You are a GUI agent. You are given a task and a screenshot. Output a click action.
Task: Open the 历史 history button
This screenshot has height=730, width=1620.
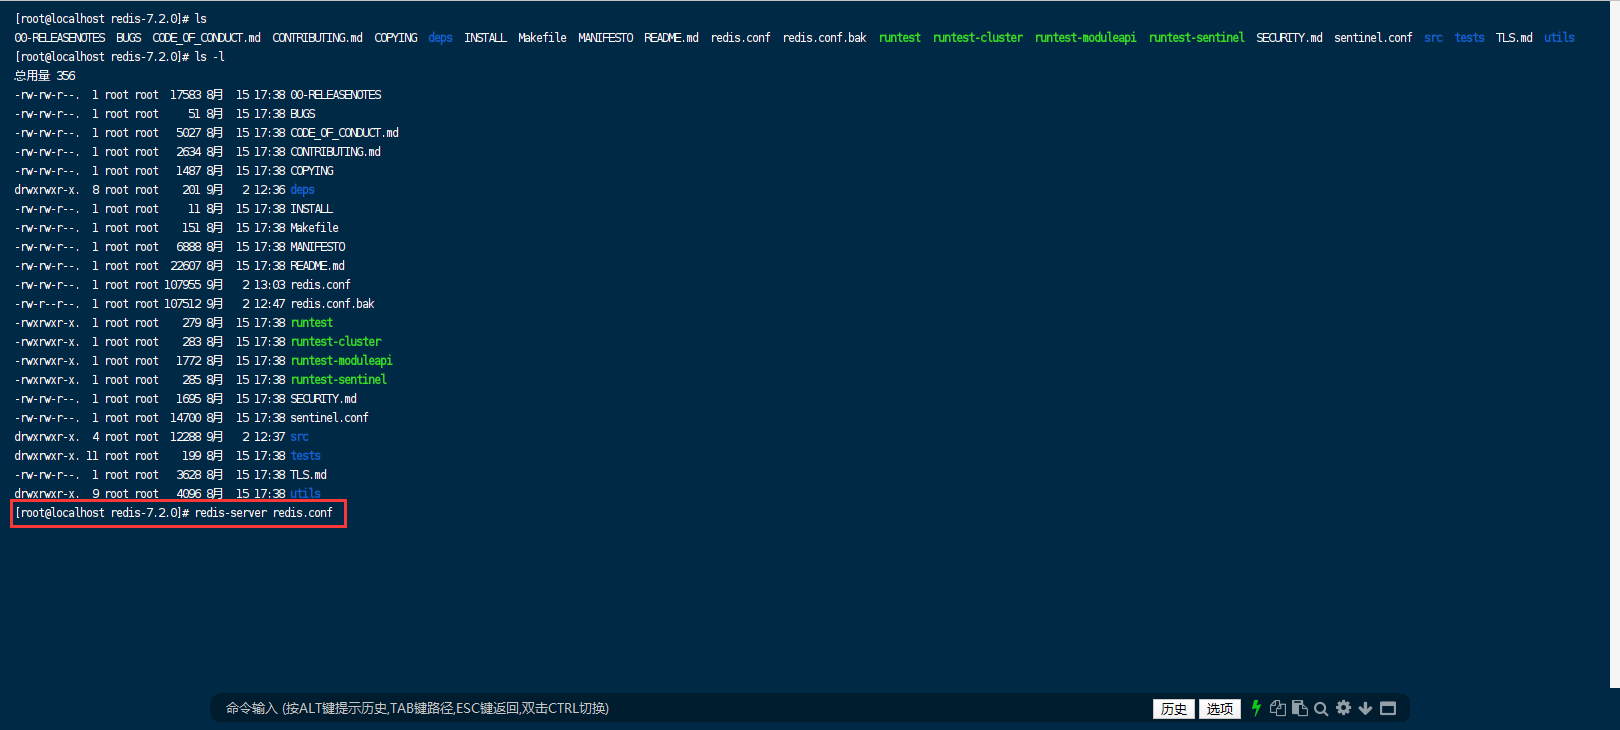click(x=1174, y=709)
